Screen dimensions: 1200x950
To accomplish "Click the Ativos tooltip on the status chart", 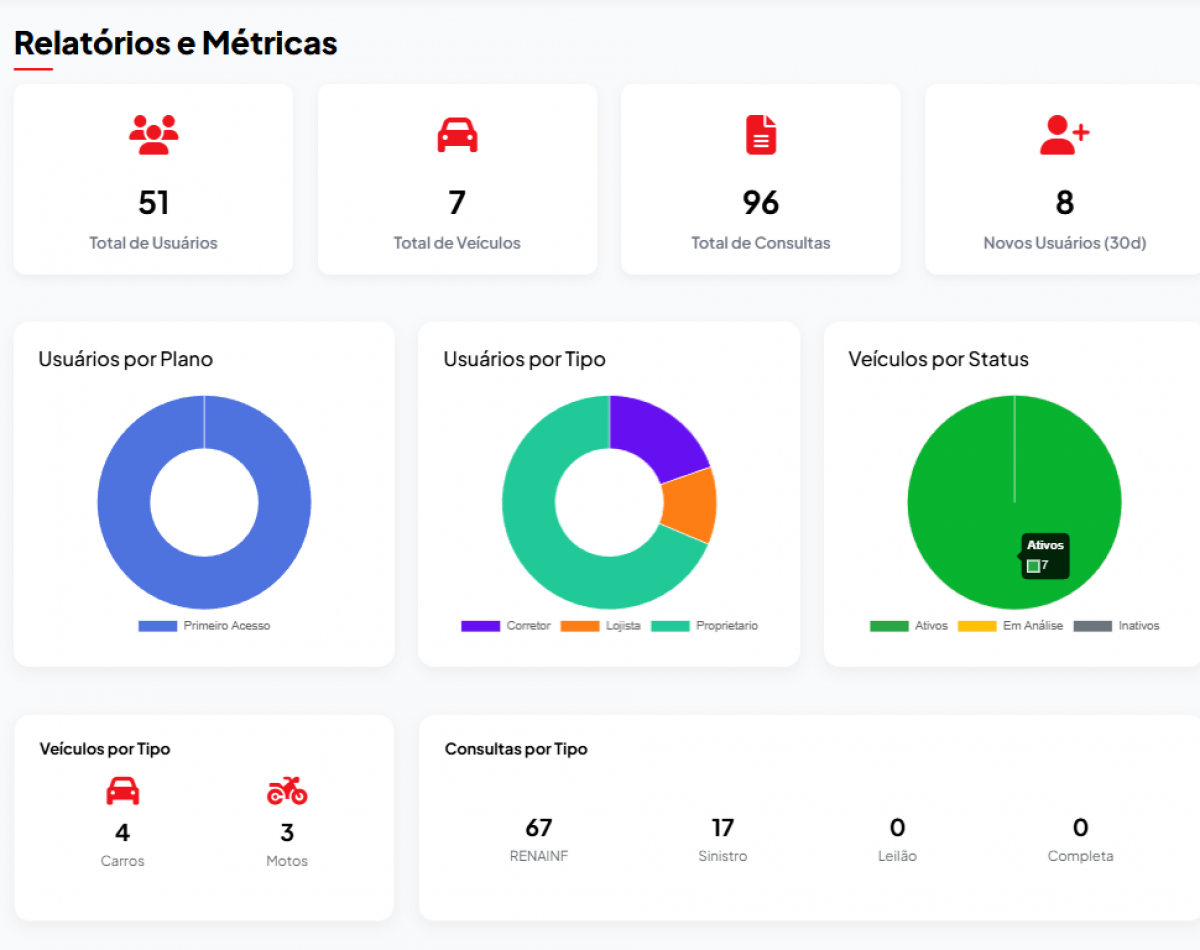I will tap(1044, 556).
